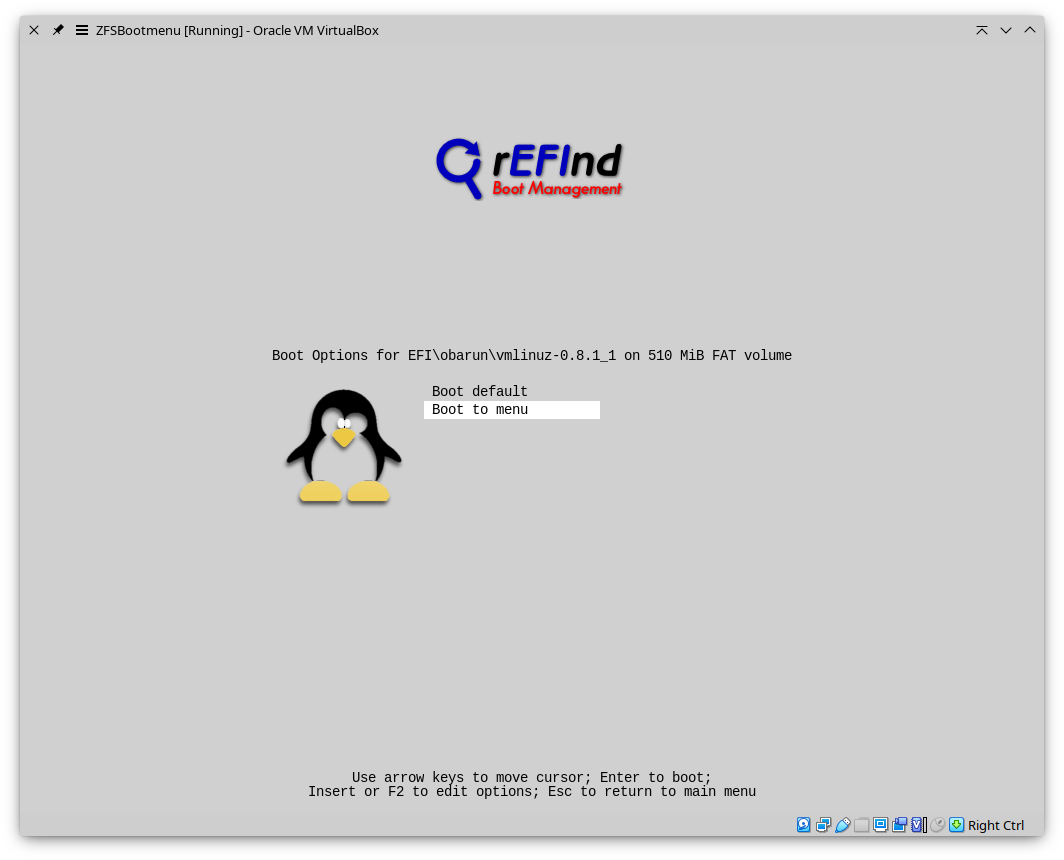The width and height of the screenshot is (1064, 860).
Task: Open the recording status icon
Action: coord(899,825)
